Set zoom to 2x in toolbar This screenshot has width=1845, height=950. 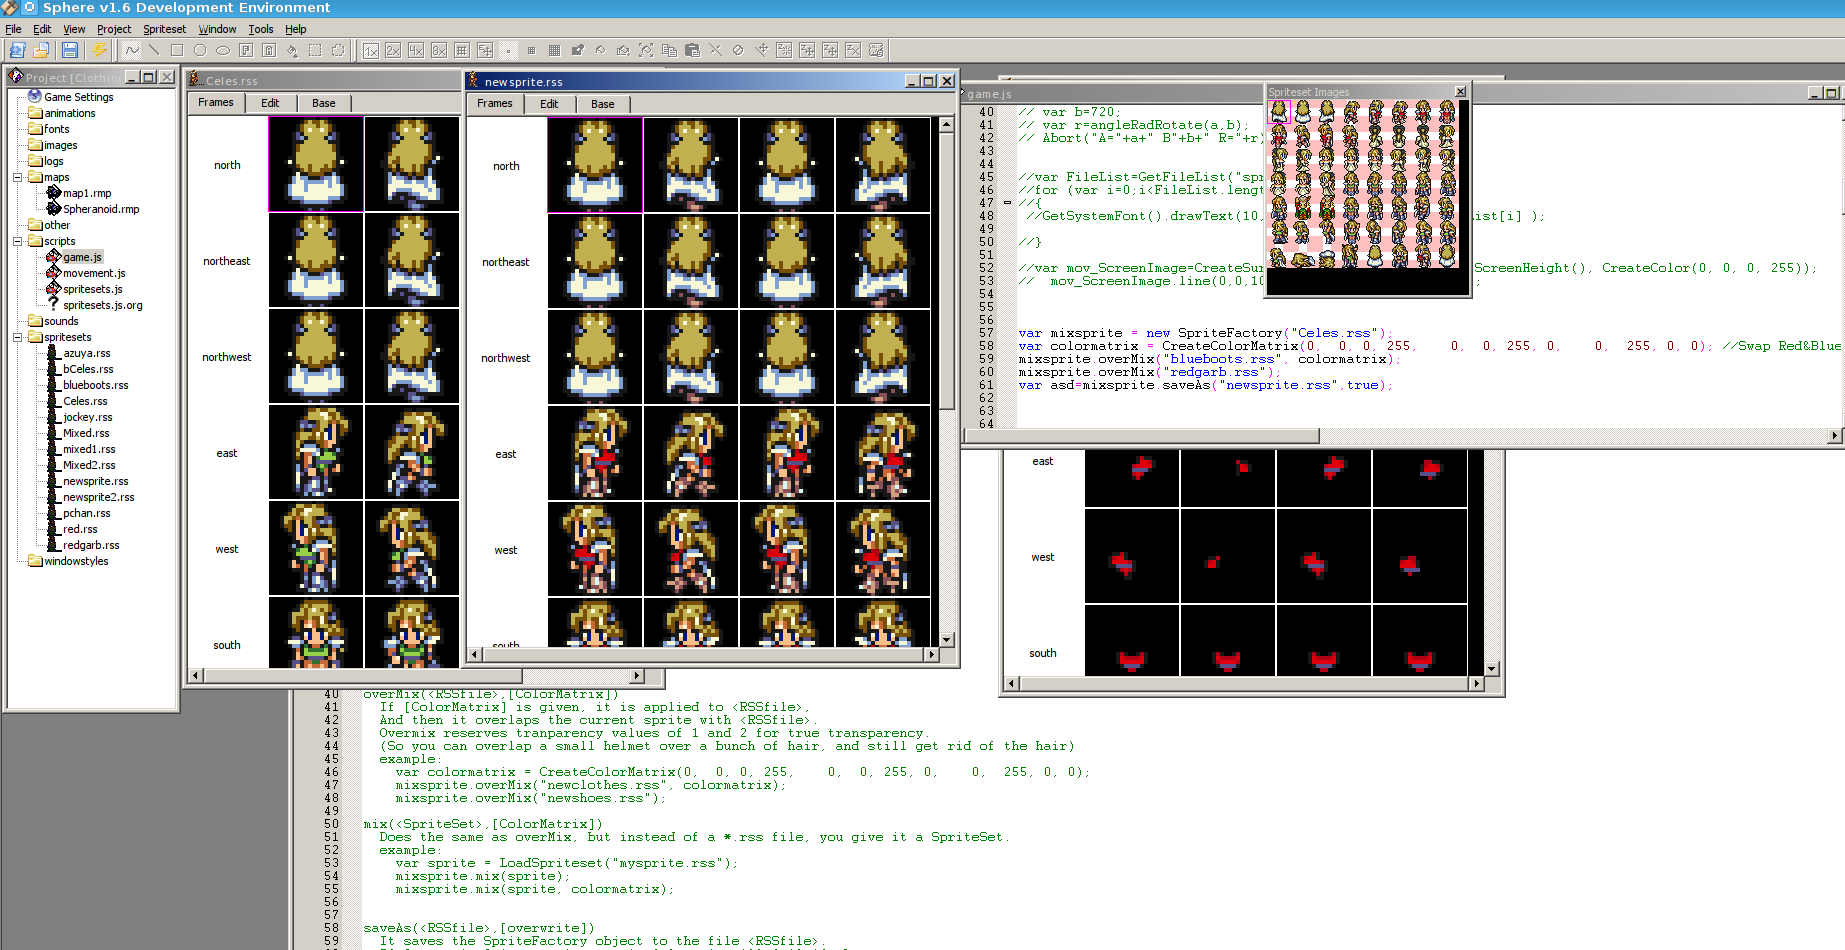(393, 50)
